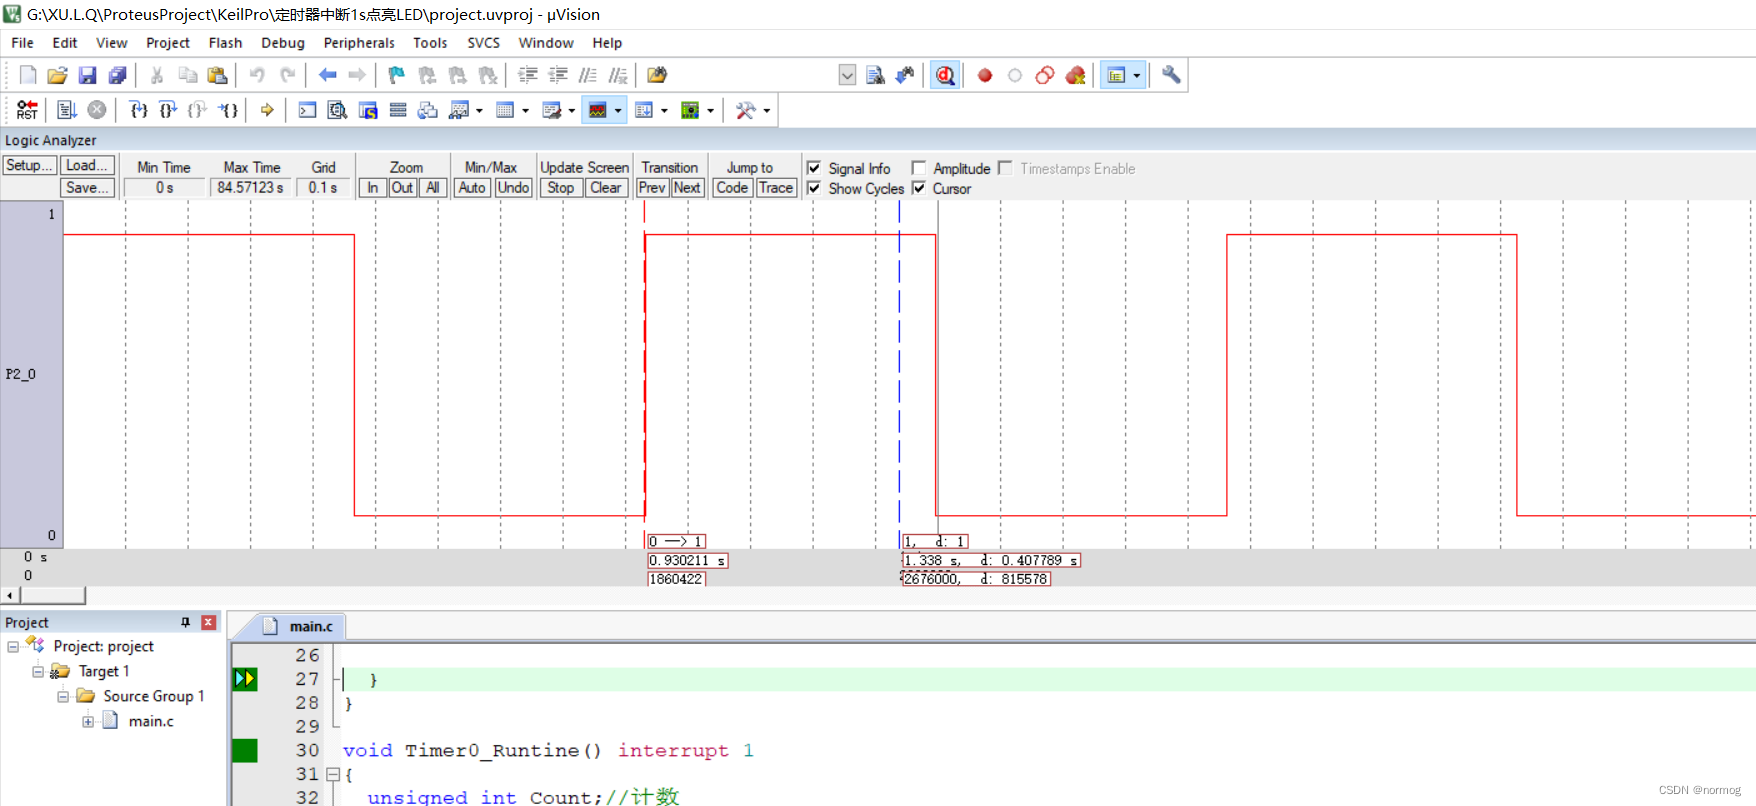Viewport: 1756px width, 806px height.
Task: Enable the Amplitude checkbox
Action: [x=918, y=168]
